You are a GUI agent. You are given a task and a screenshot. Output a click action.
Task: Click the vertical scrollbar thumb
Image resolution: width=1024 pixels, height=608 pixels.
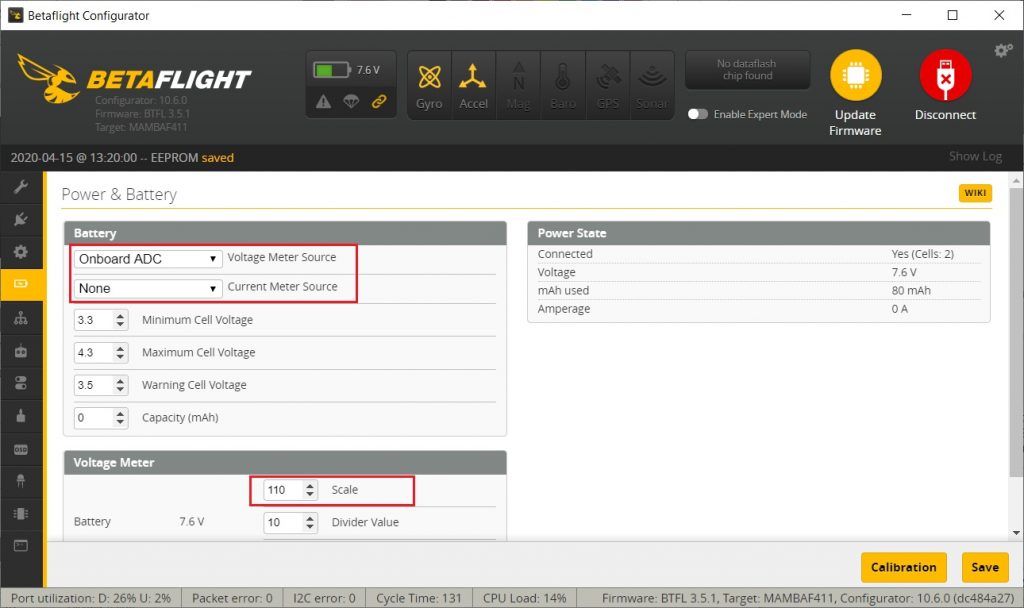click(x=1016, y=332)
